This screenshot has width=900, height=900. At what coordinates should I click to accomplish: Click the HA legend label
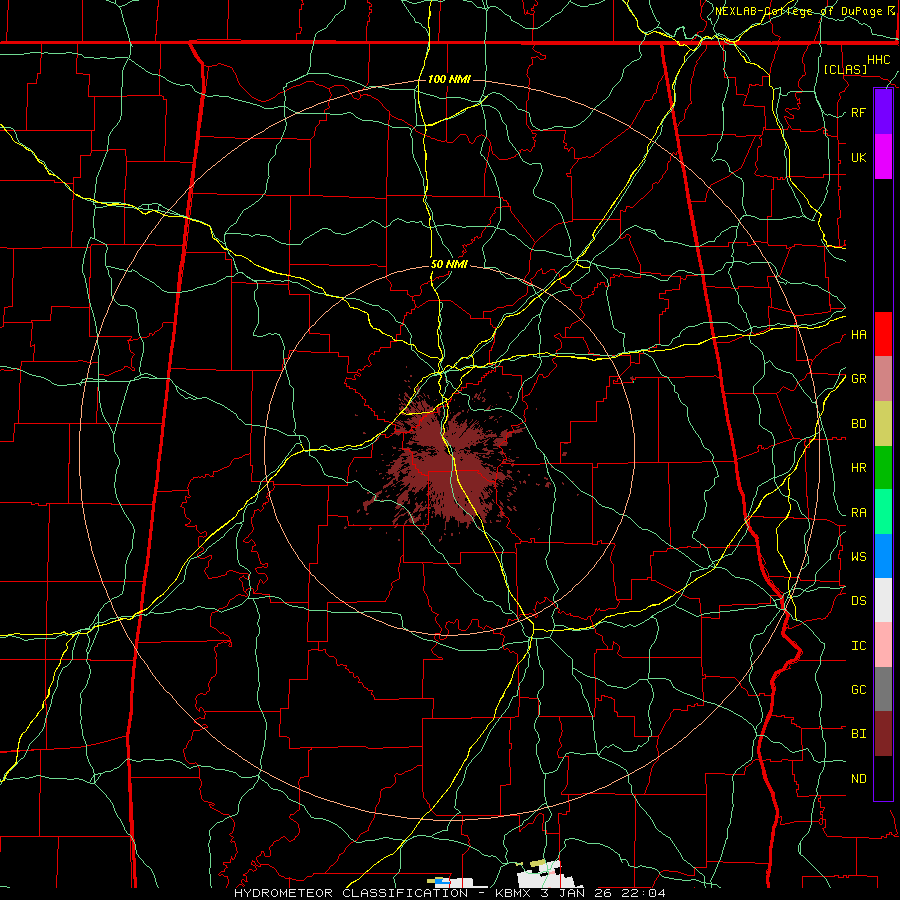[858, 335]
